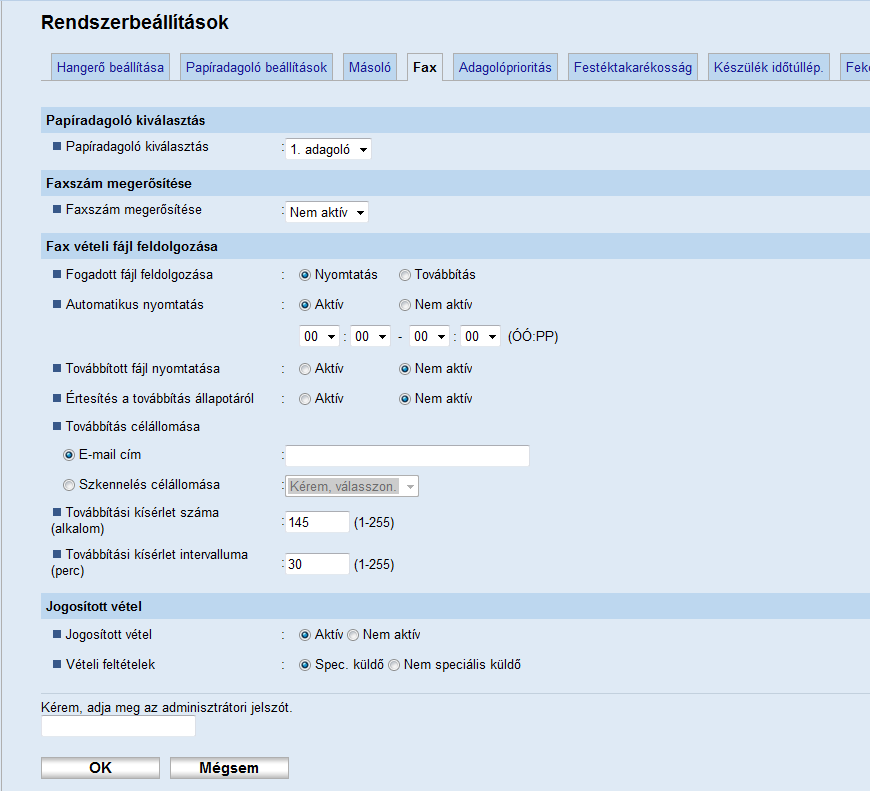Open the Papíradagoló kiválasztás dropdown
The image size is (870, 791).
tap(328, 149)
